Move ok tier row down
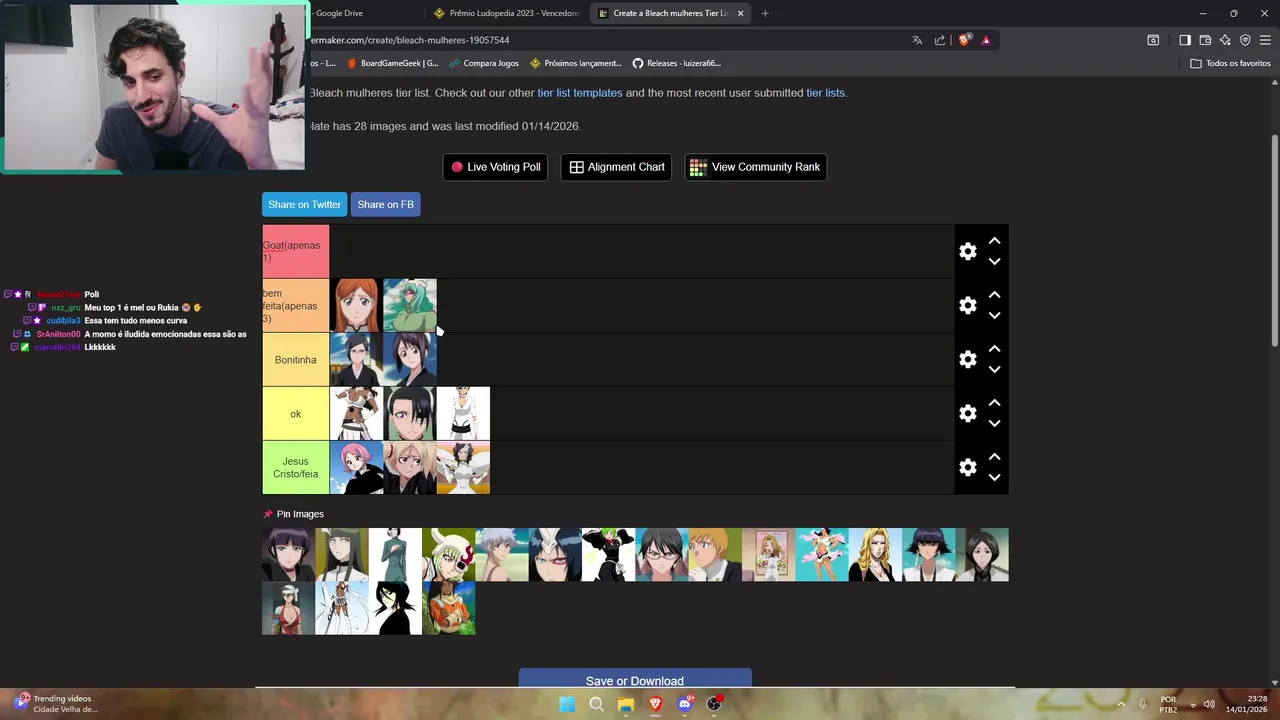This screenshot has height=720, width=1280. click(x=994, y=424)
